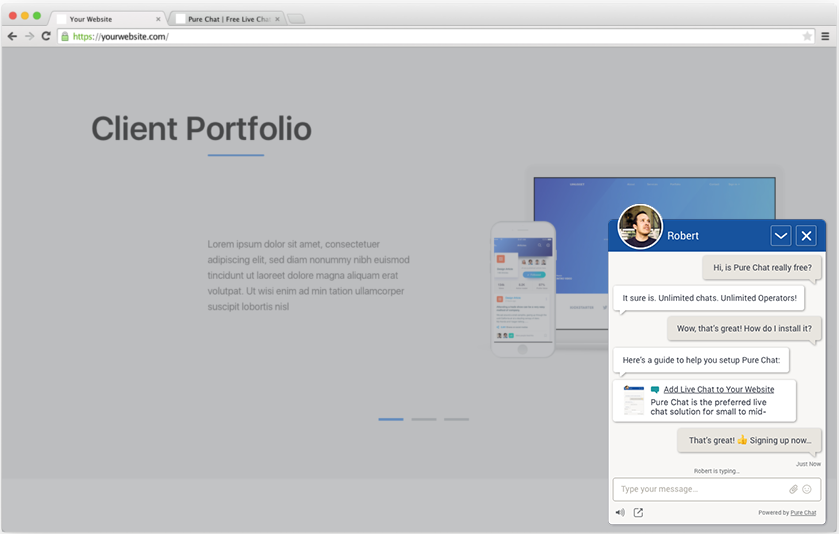Click the macOS red close window button
Image resolution: width=839 pixels, height=534 pixels.
[13, 16]
